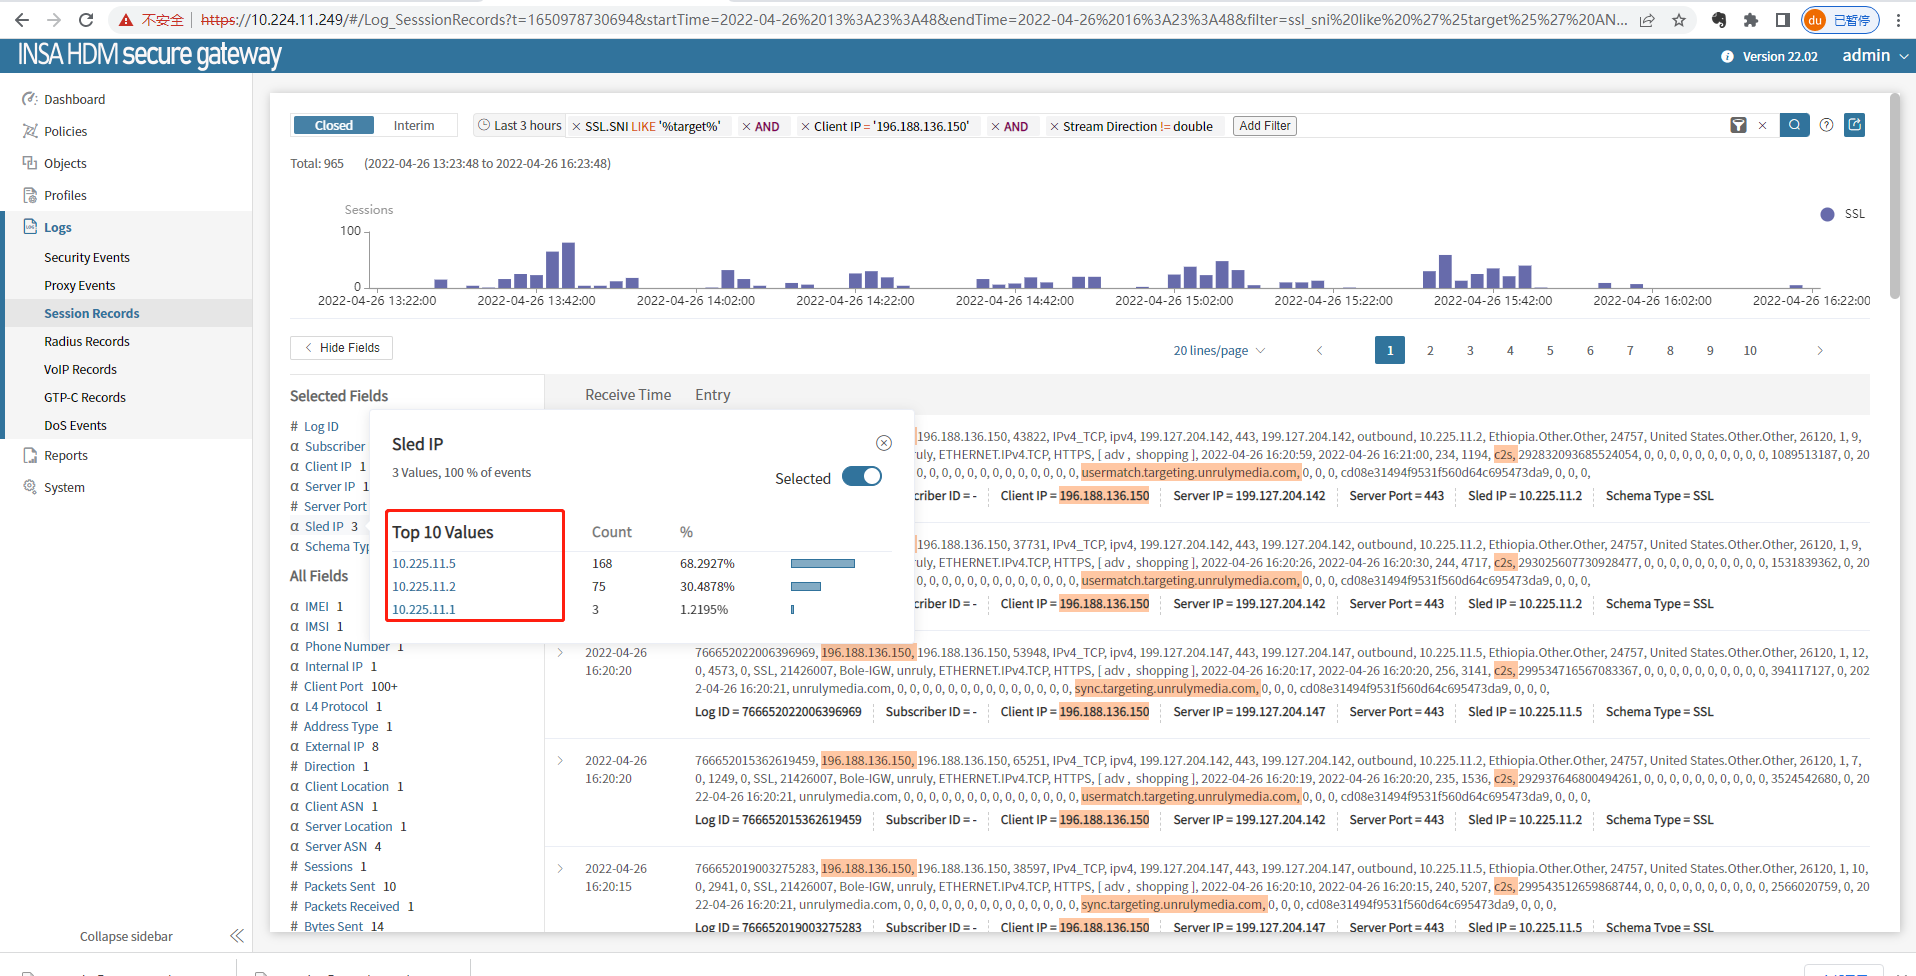Reload the page using the browser refresh icon
Image resolution: width=1916 pixels, height=976 pixels.
click(86, 20)
